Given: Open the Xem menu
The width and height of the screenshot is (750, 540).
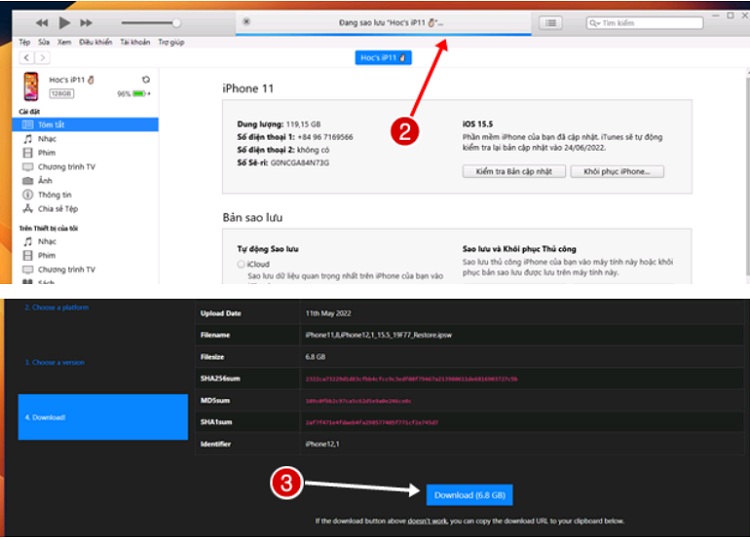Looking at the screenshot, I should tap(64, 42).
